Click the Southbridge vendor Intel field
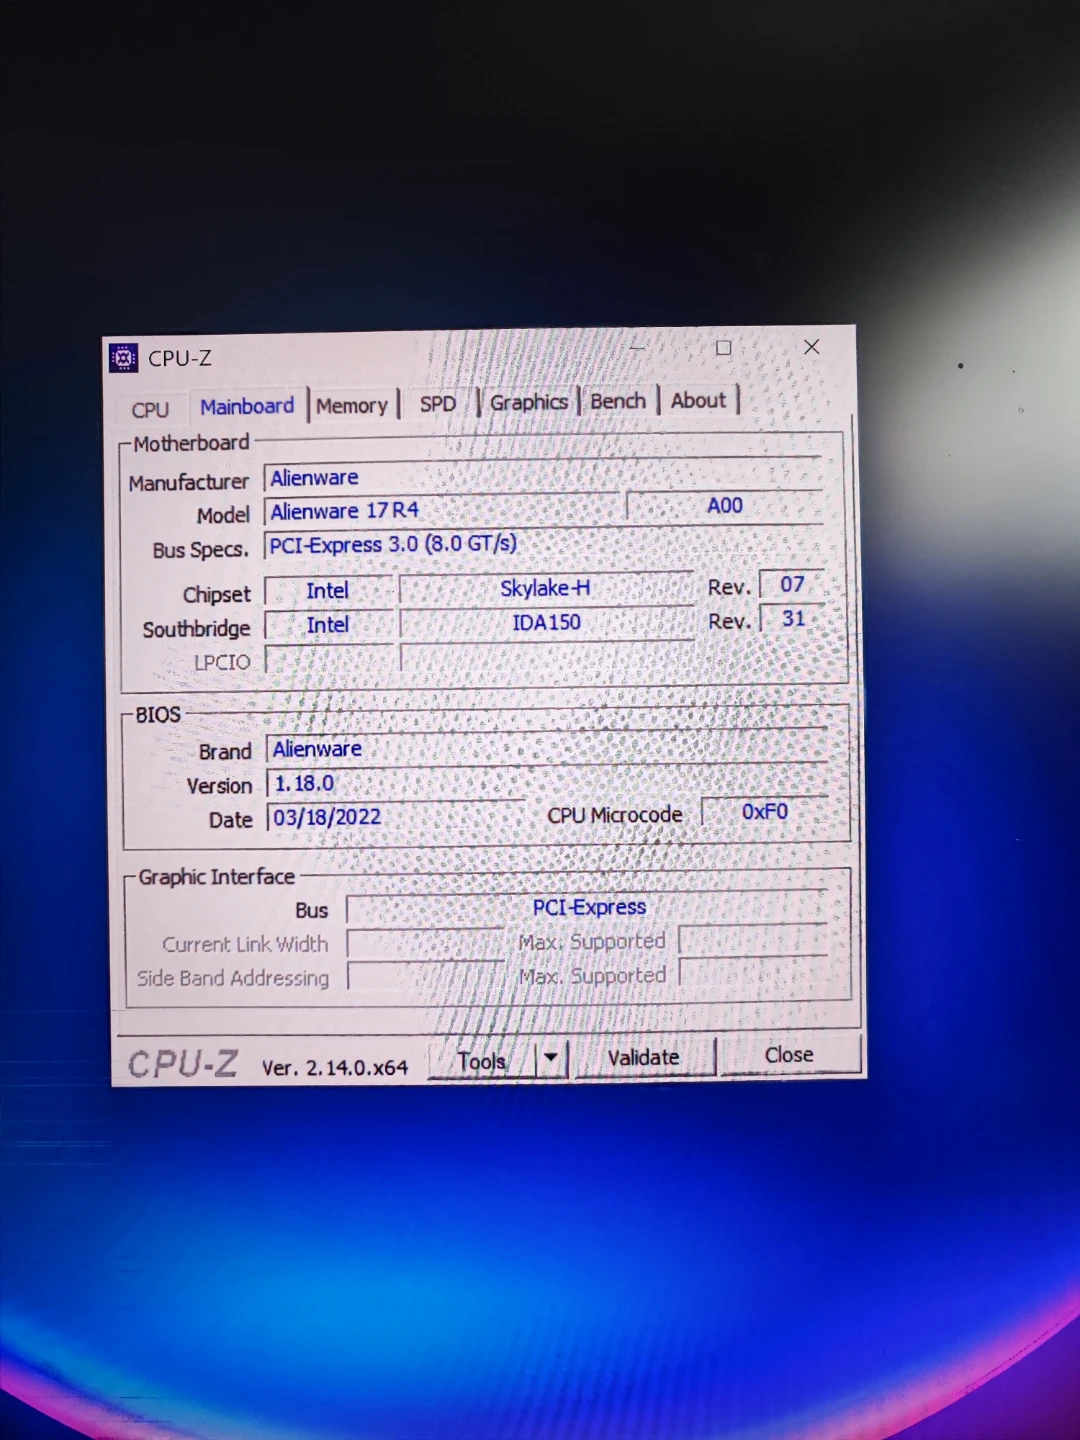 coord(328,625)
